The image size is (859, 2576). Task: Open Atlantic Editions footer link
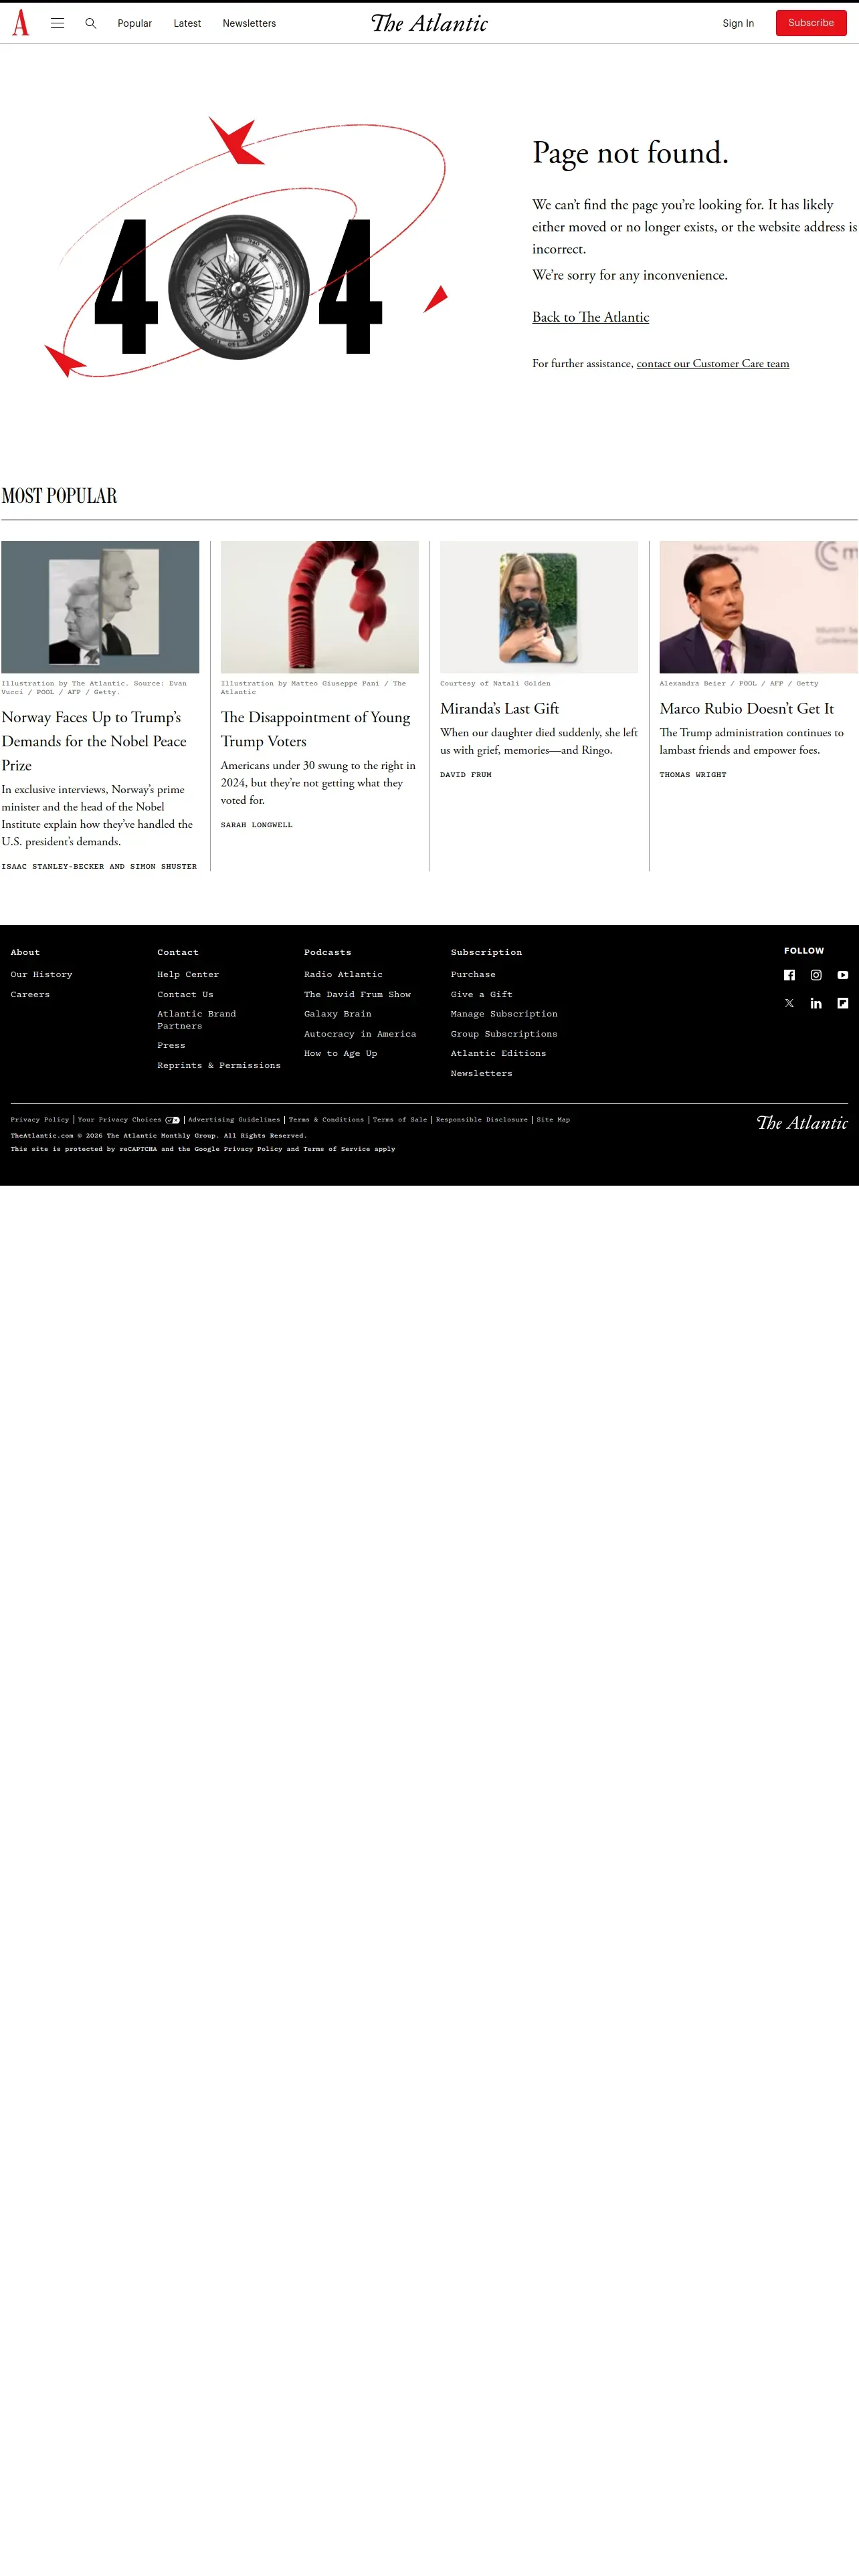[x=499, y=1053]
